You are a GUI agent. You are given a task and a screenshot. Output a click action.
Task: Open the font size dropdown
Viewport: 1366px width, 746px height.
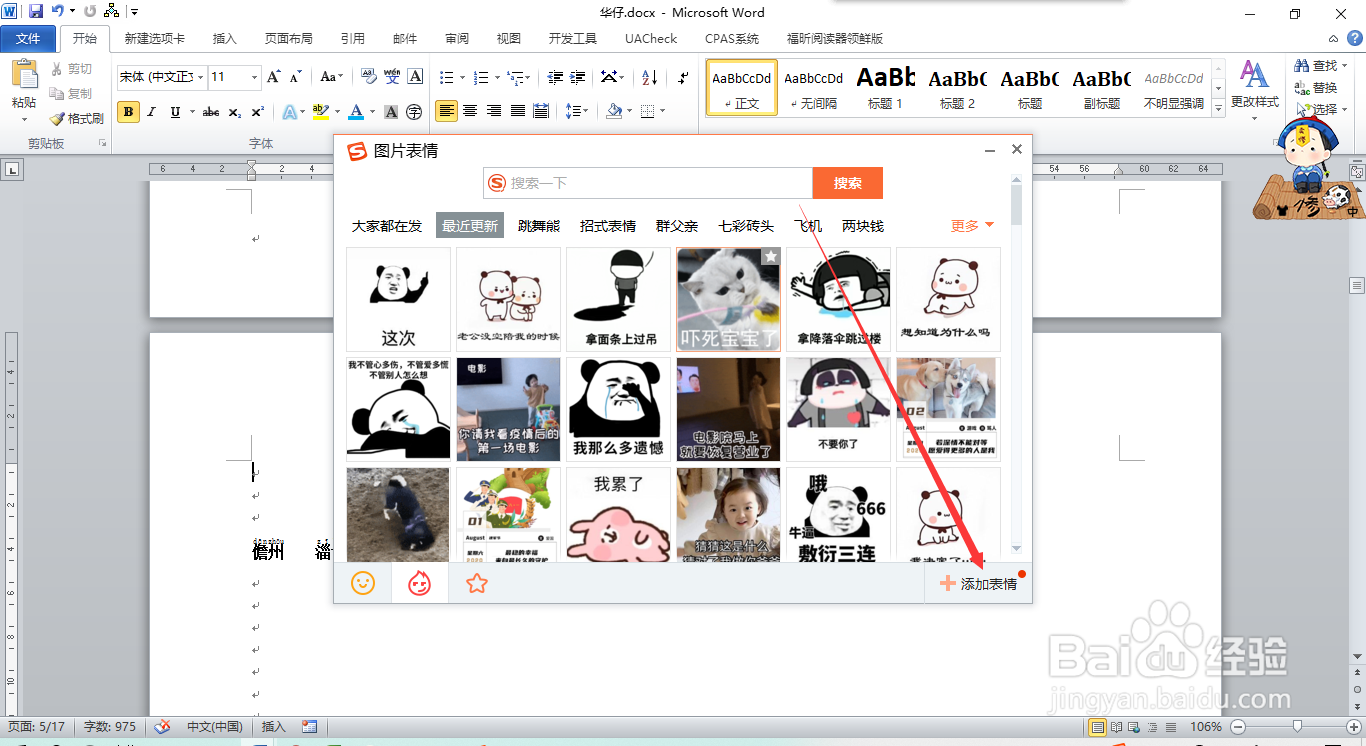pos(255,77)
